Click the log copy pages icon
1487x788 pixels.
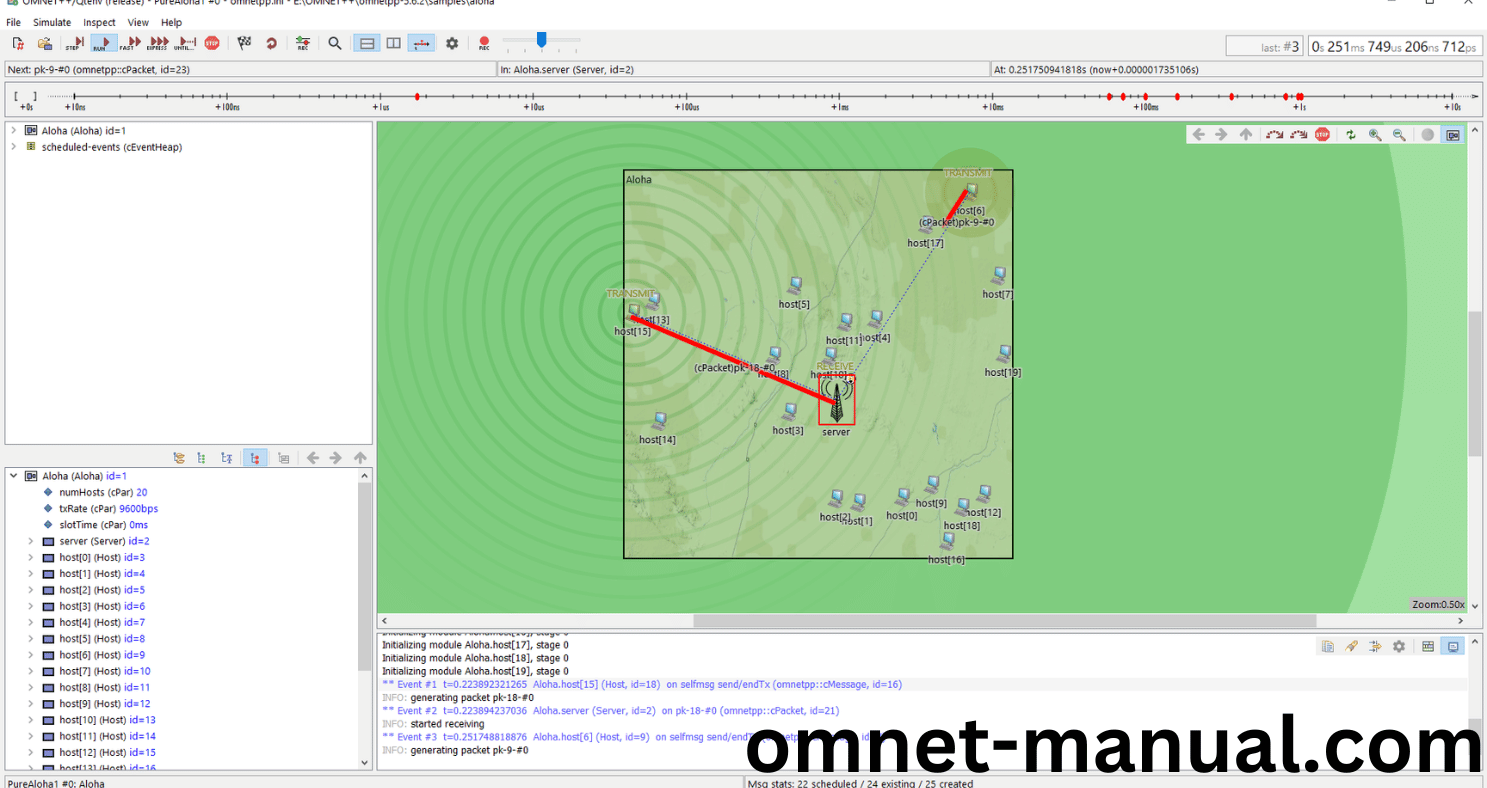1327,646
